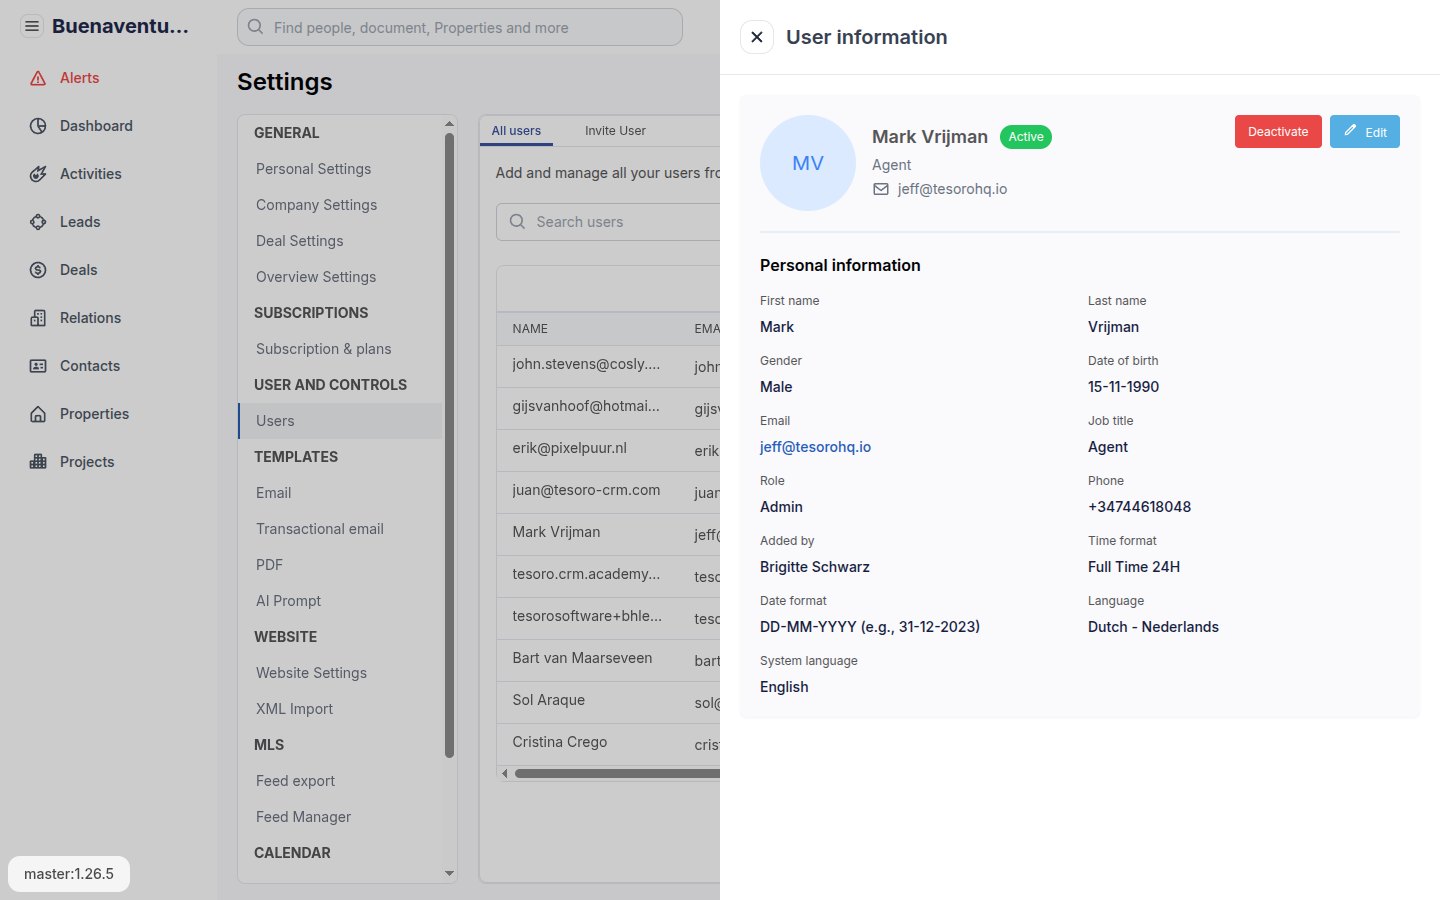Image resolution: width=1440 pixels, height=900 pixels.
Task: Open Personal Settings
Action: click(313, 169)
